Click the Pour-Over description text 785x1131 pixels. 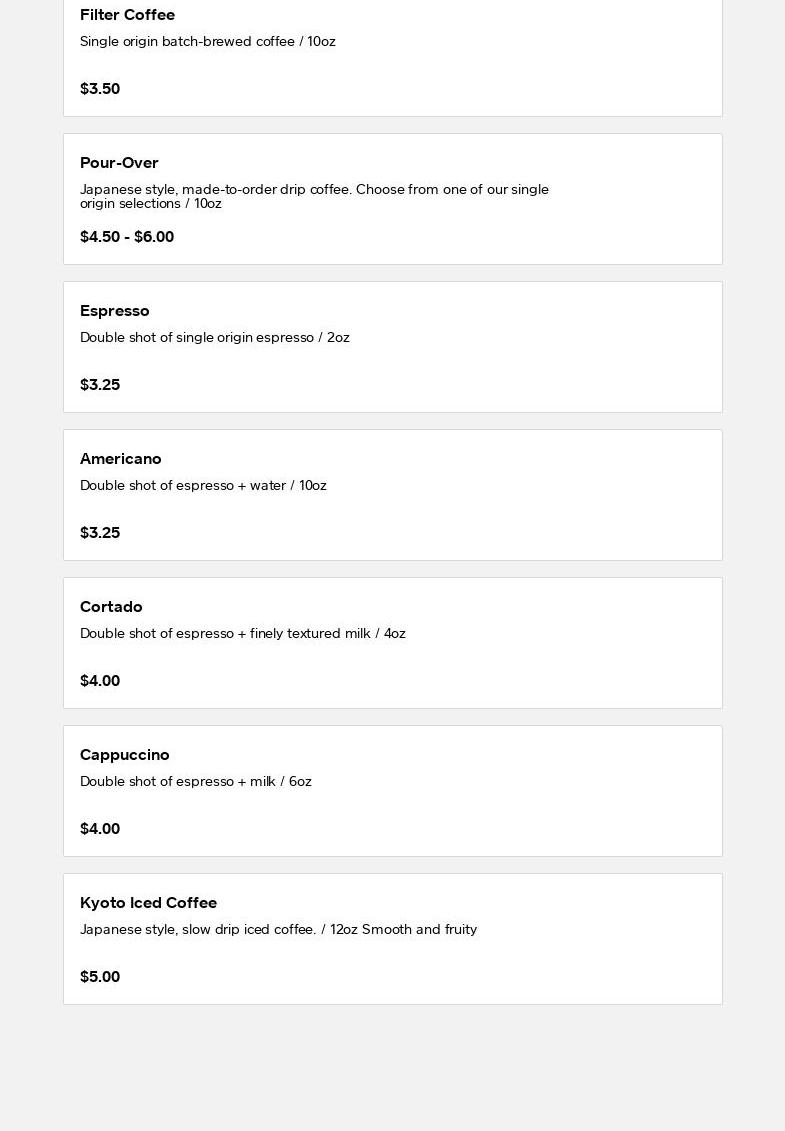click(314, 196)
